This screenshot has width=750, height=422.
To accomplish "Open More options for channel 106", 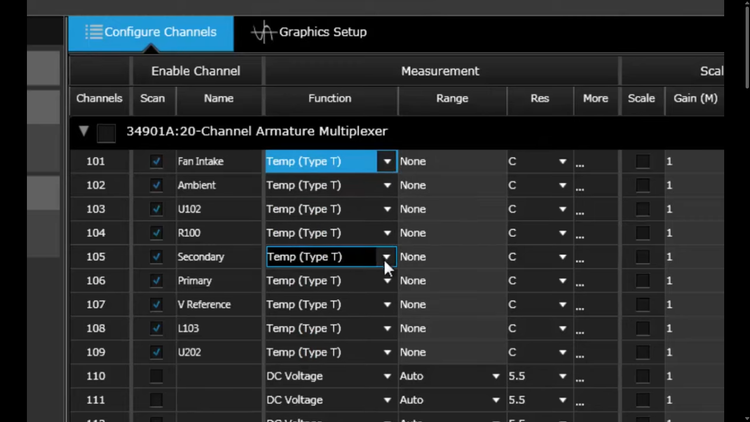I will 580,282.
